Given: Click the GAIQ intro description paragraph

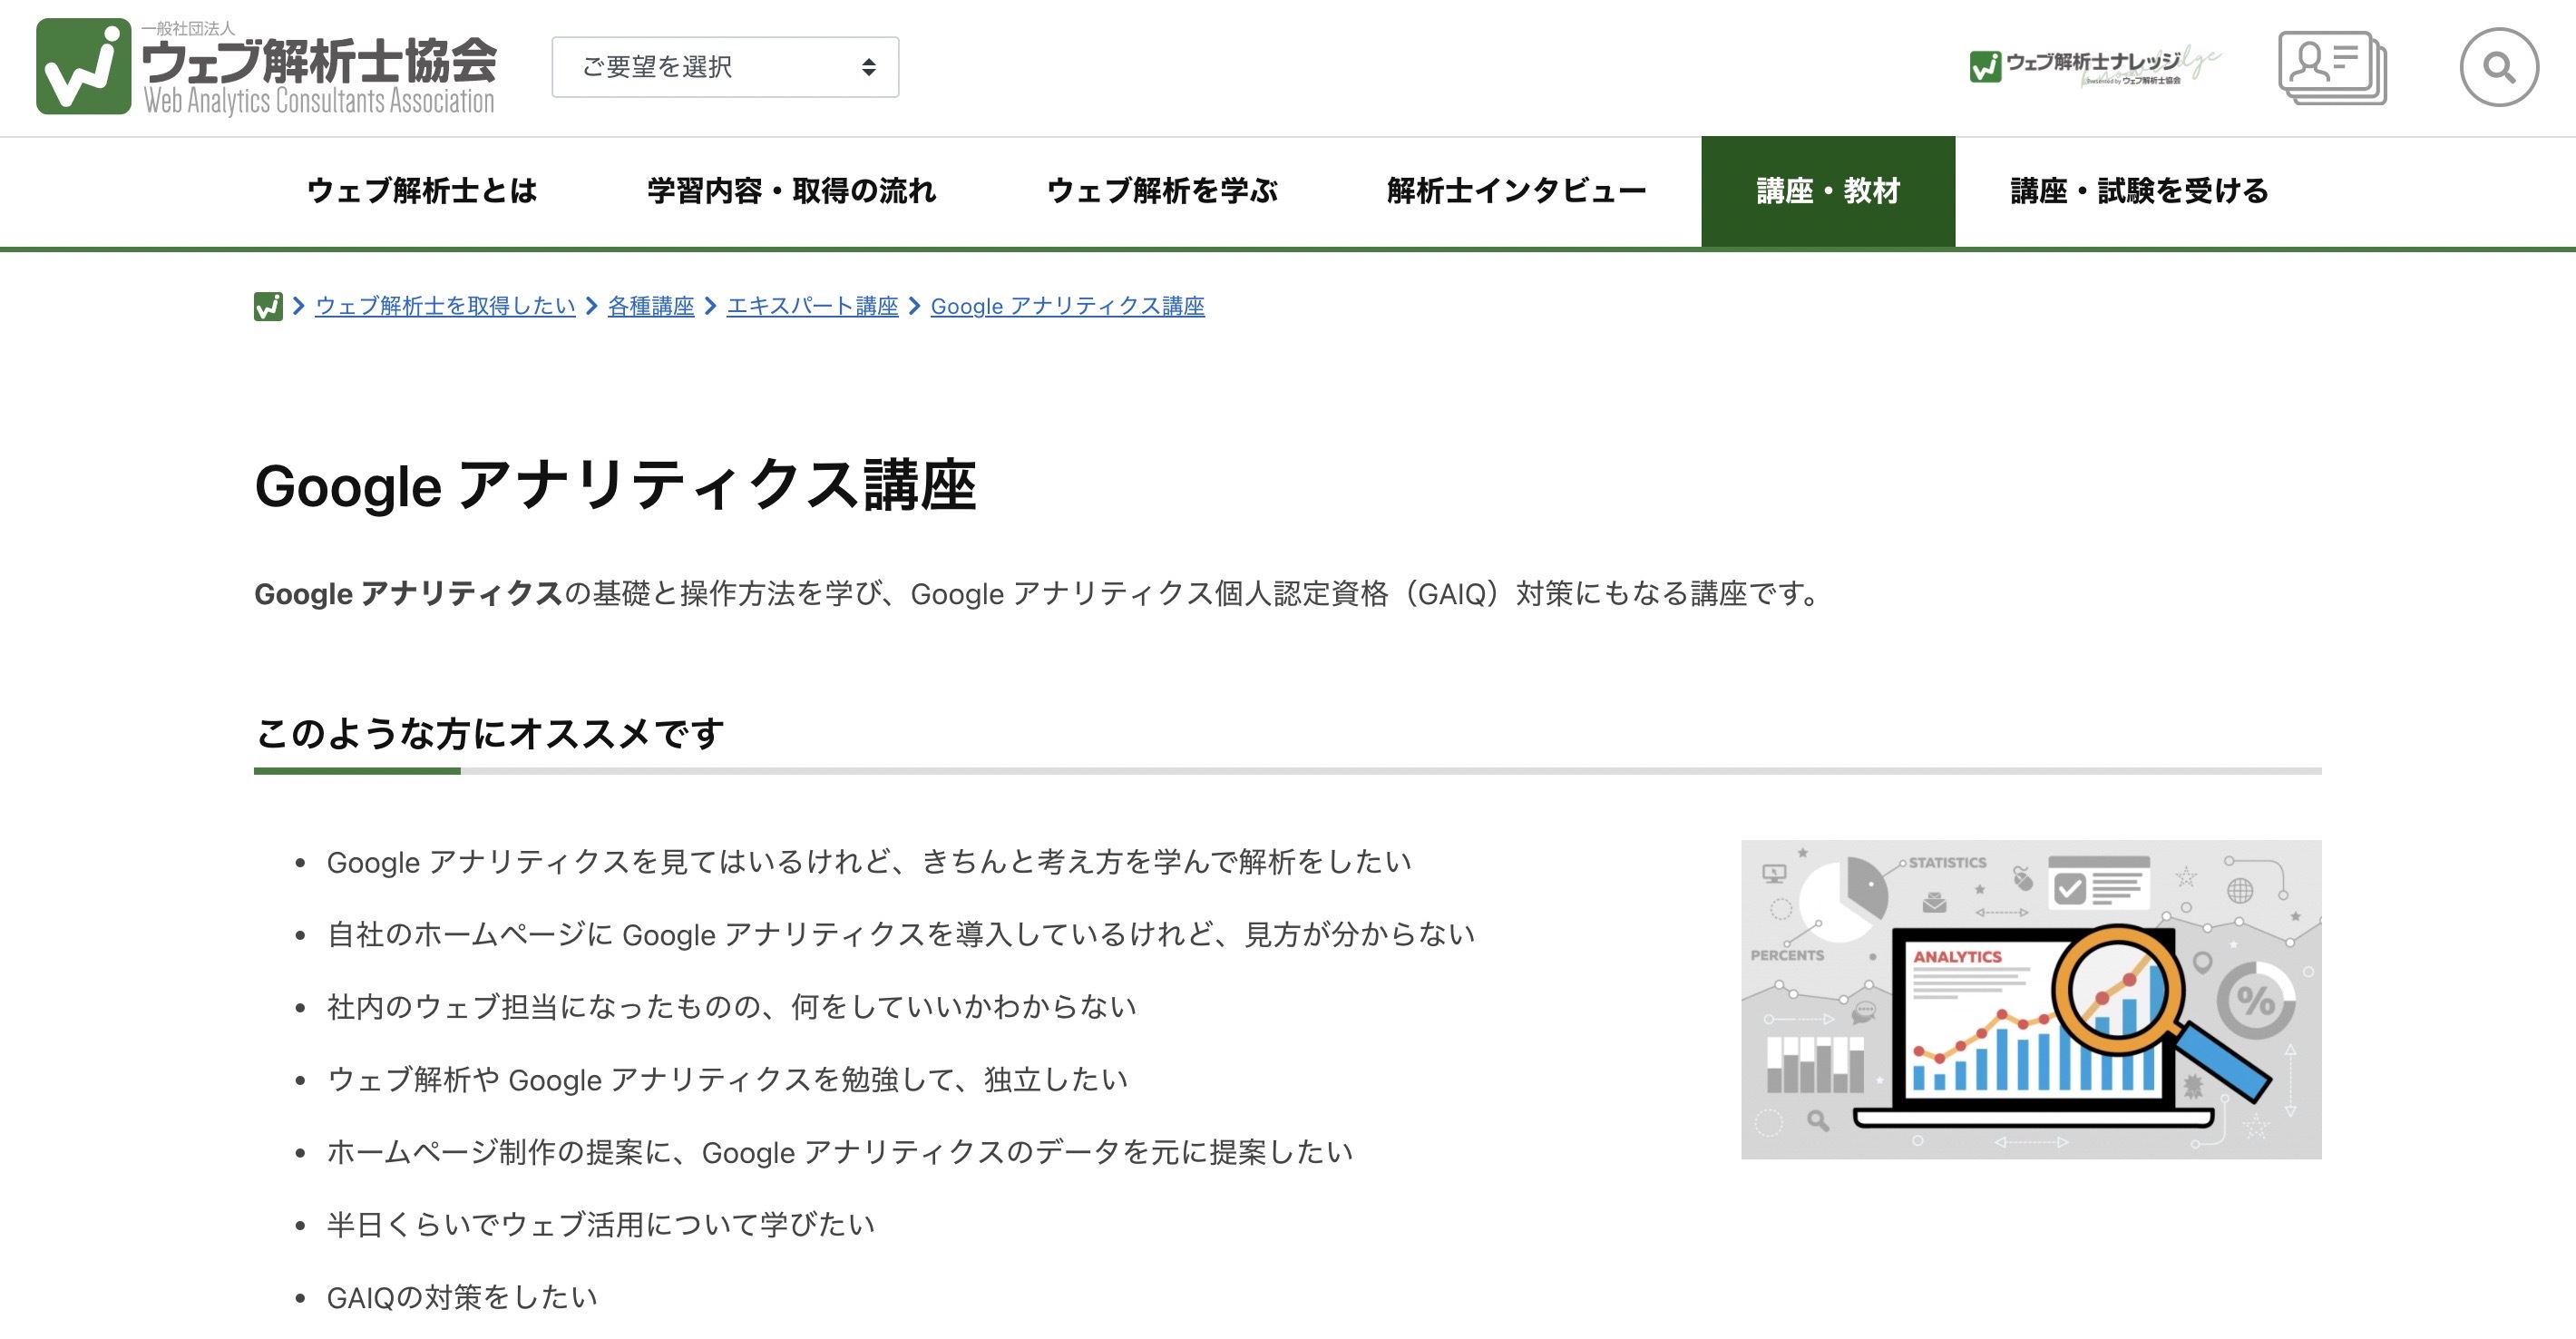Looking at the screenshot, I should click(1040, 594).
